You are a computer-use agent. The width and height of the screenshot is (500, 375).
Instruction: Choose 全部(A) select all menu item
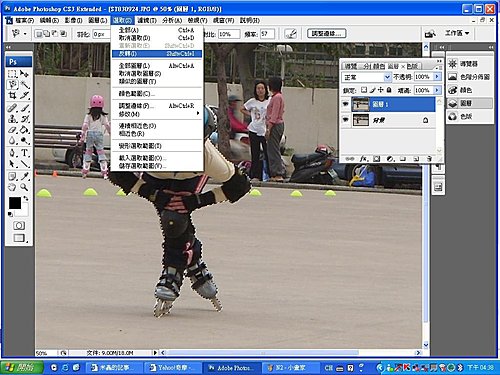156,30
